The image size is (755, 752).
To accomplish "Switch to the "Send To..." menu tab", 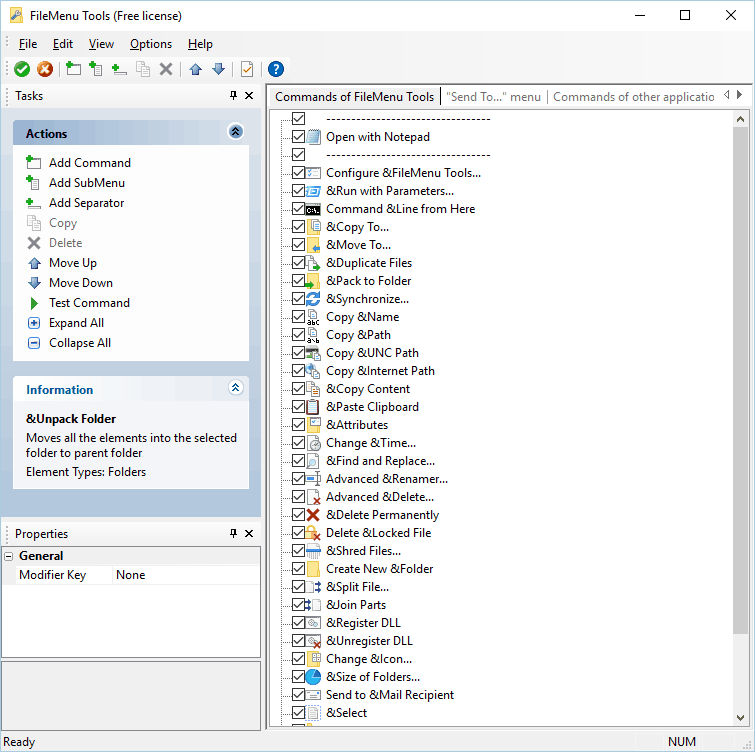I will [x=493, y=97].
